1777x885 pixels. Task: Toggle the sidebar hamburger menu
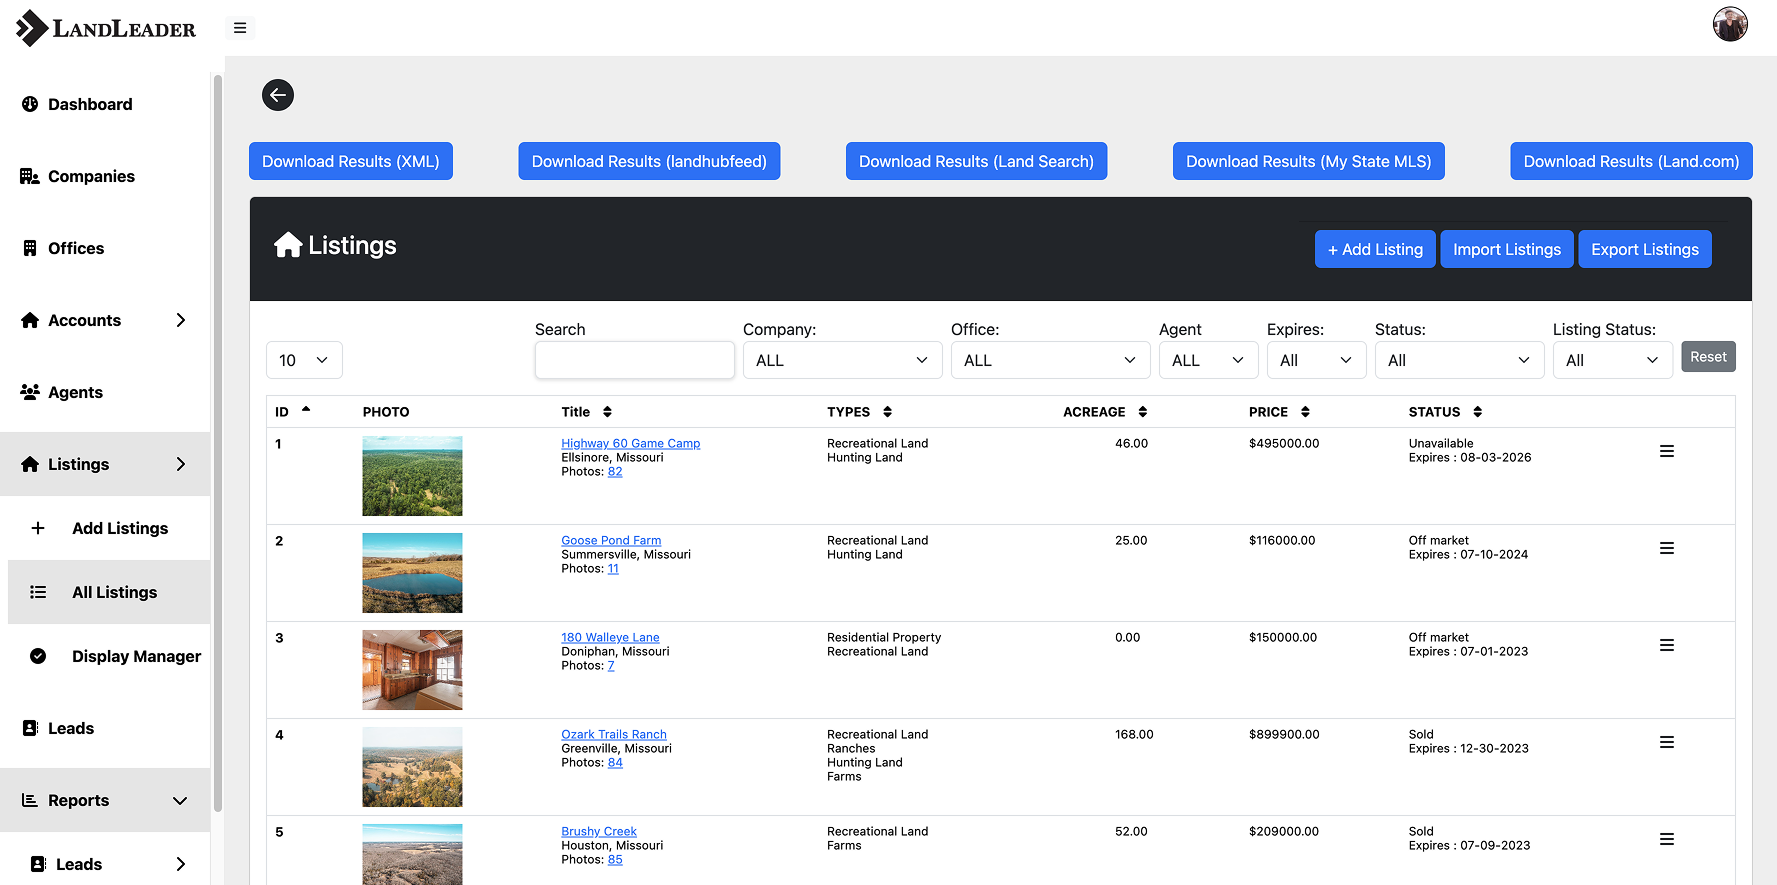pyautogui.click(x=240, y=28)
